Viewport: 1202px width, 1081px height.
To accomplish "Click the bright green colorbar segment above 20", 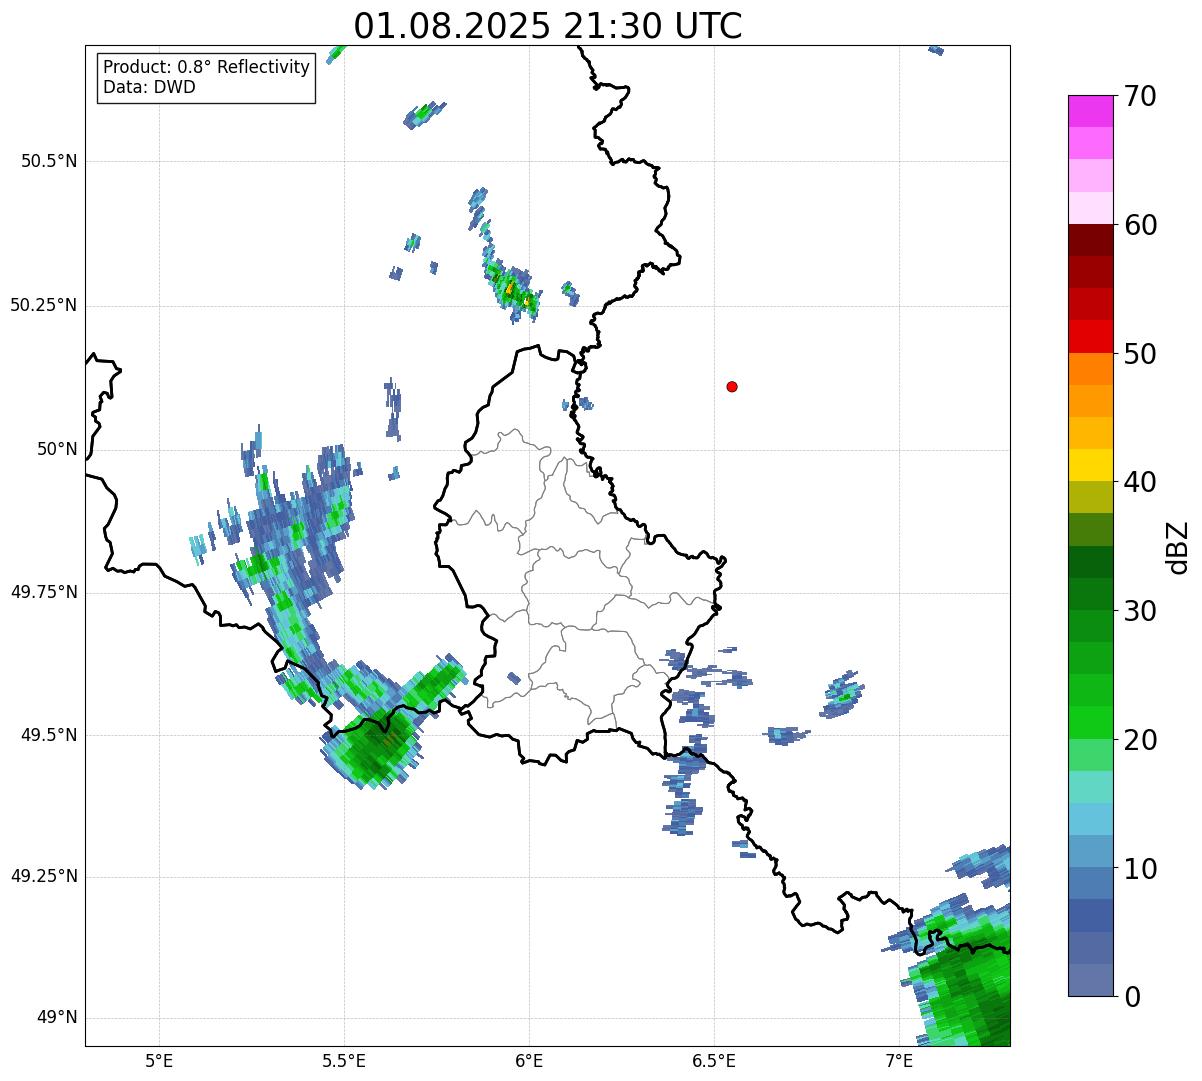I will 1089,723.
